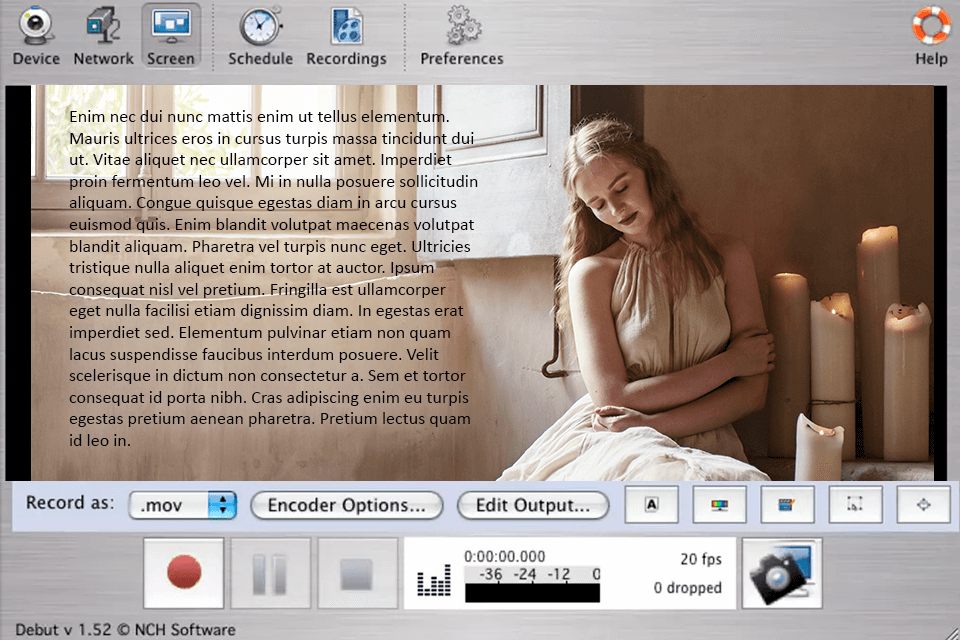Pick the screen selection area tool
This screenshot has height=640, width=960.
pos(855,505)
